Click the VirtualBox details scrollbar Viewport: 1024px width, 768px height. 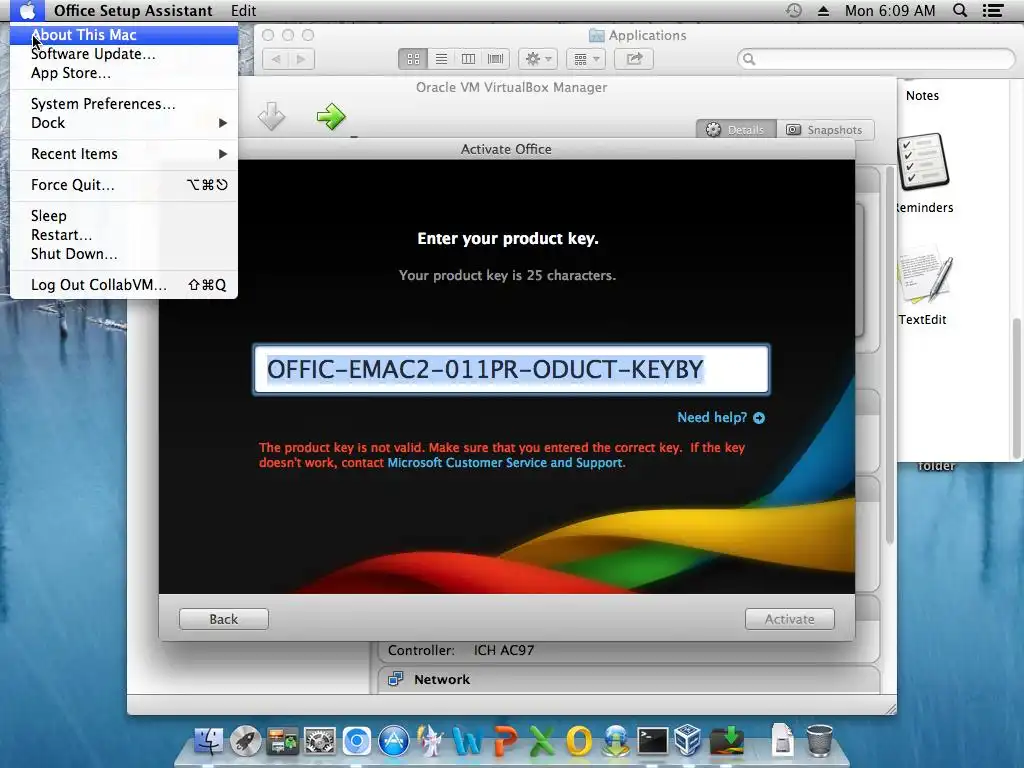click(x=889, y=356)
